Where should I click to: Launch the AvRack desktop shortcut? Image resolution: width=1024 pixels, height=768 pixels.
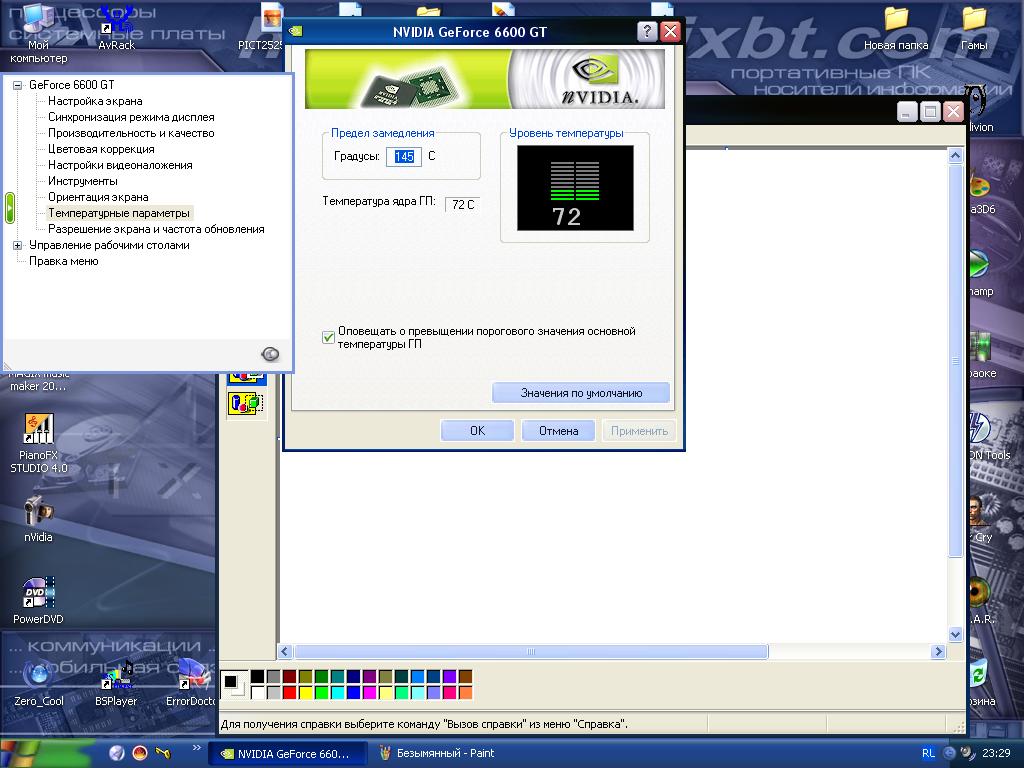click(x=116, y=29)
